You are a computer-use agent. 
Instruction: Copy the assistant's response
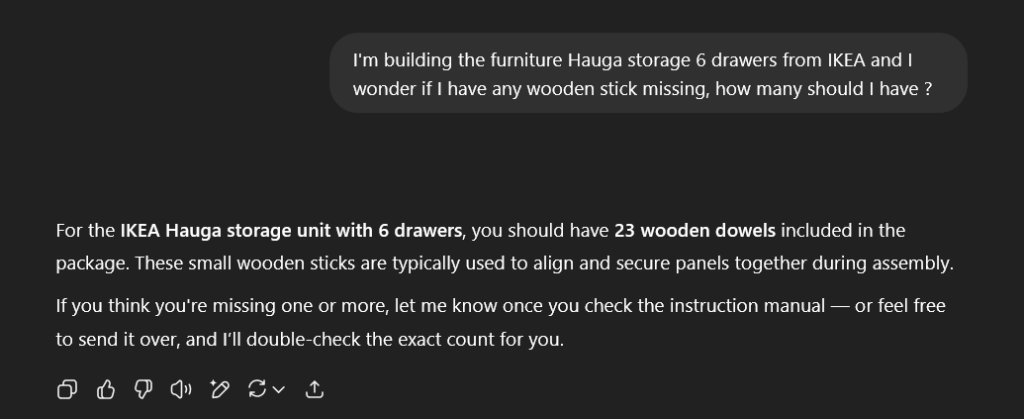[67, 389]
